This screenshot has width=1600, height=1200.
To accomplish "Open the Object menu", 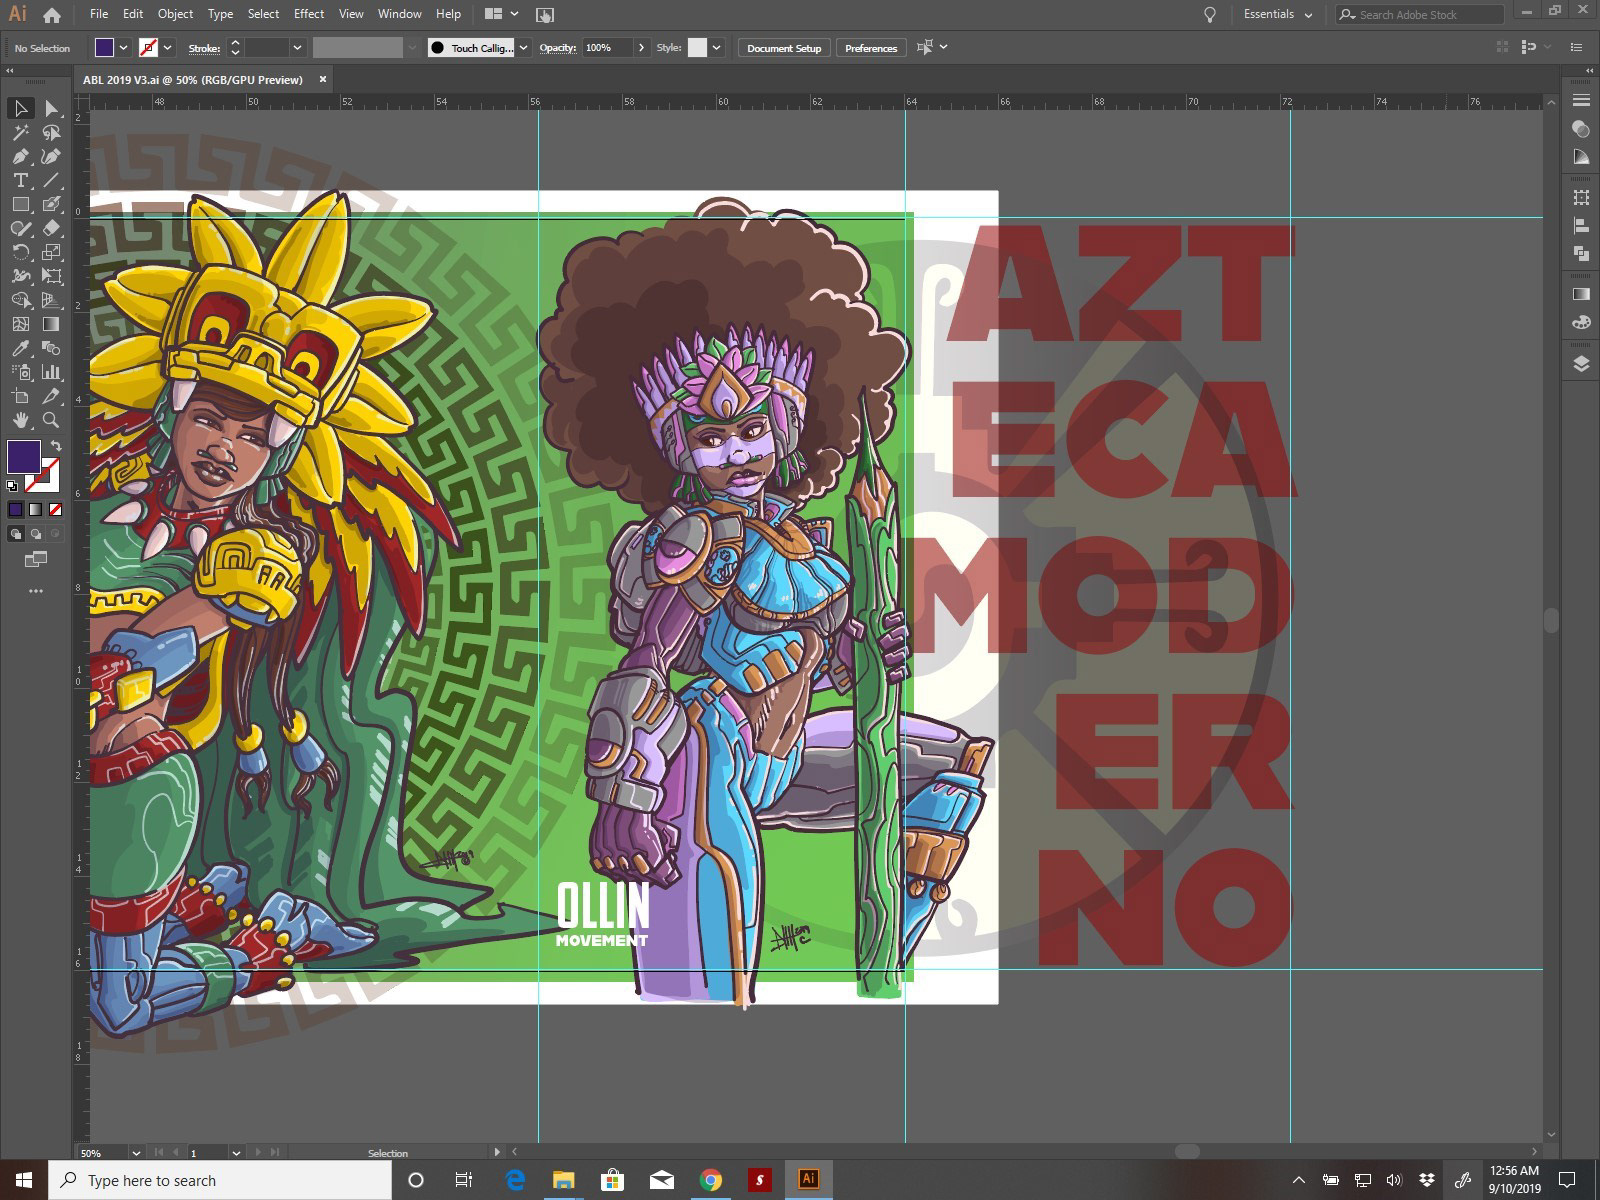I will (x=175, y=14).
